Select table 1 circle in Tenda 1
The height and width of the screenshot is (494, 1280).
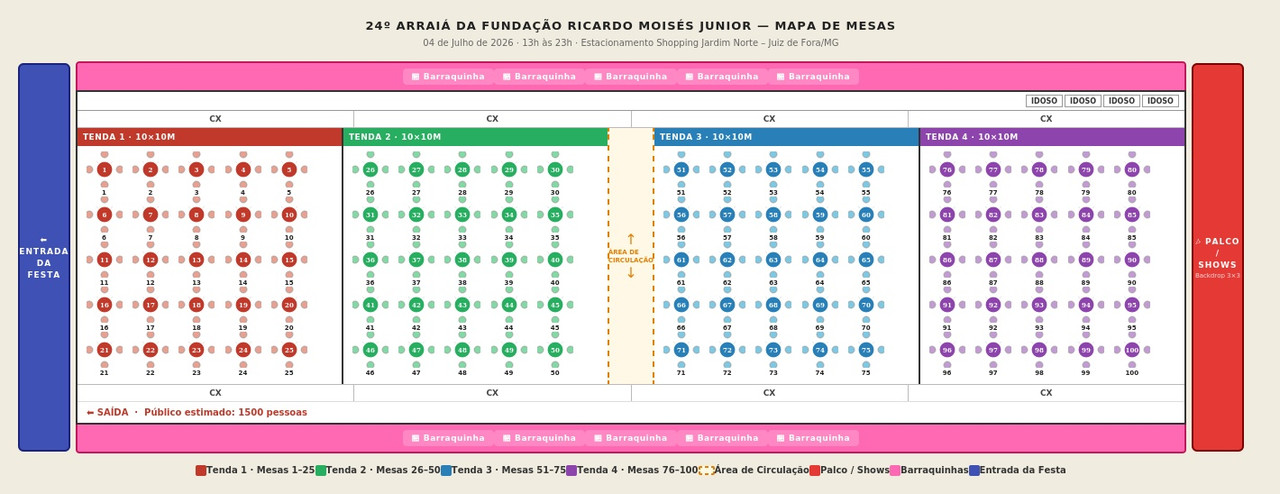click(104, 170)
